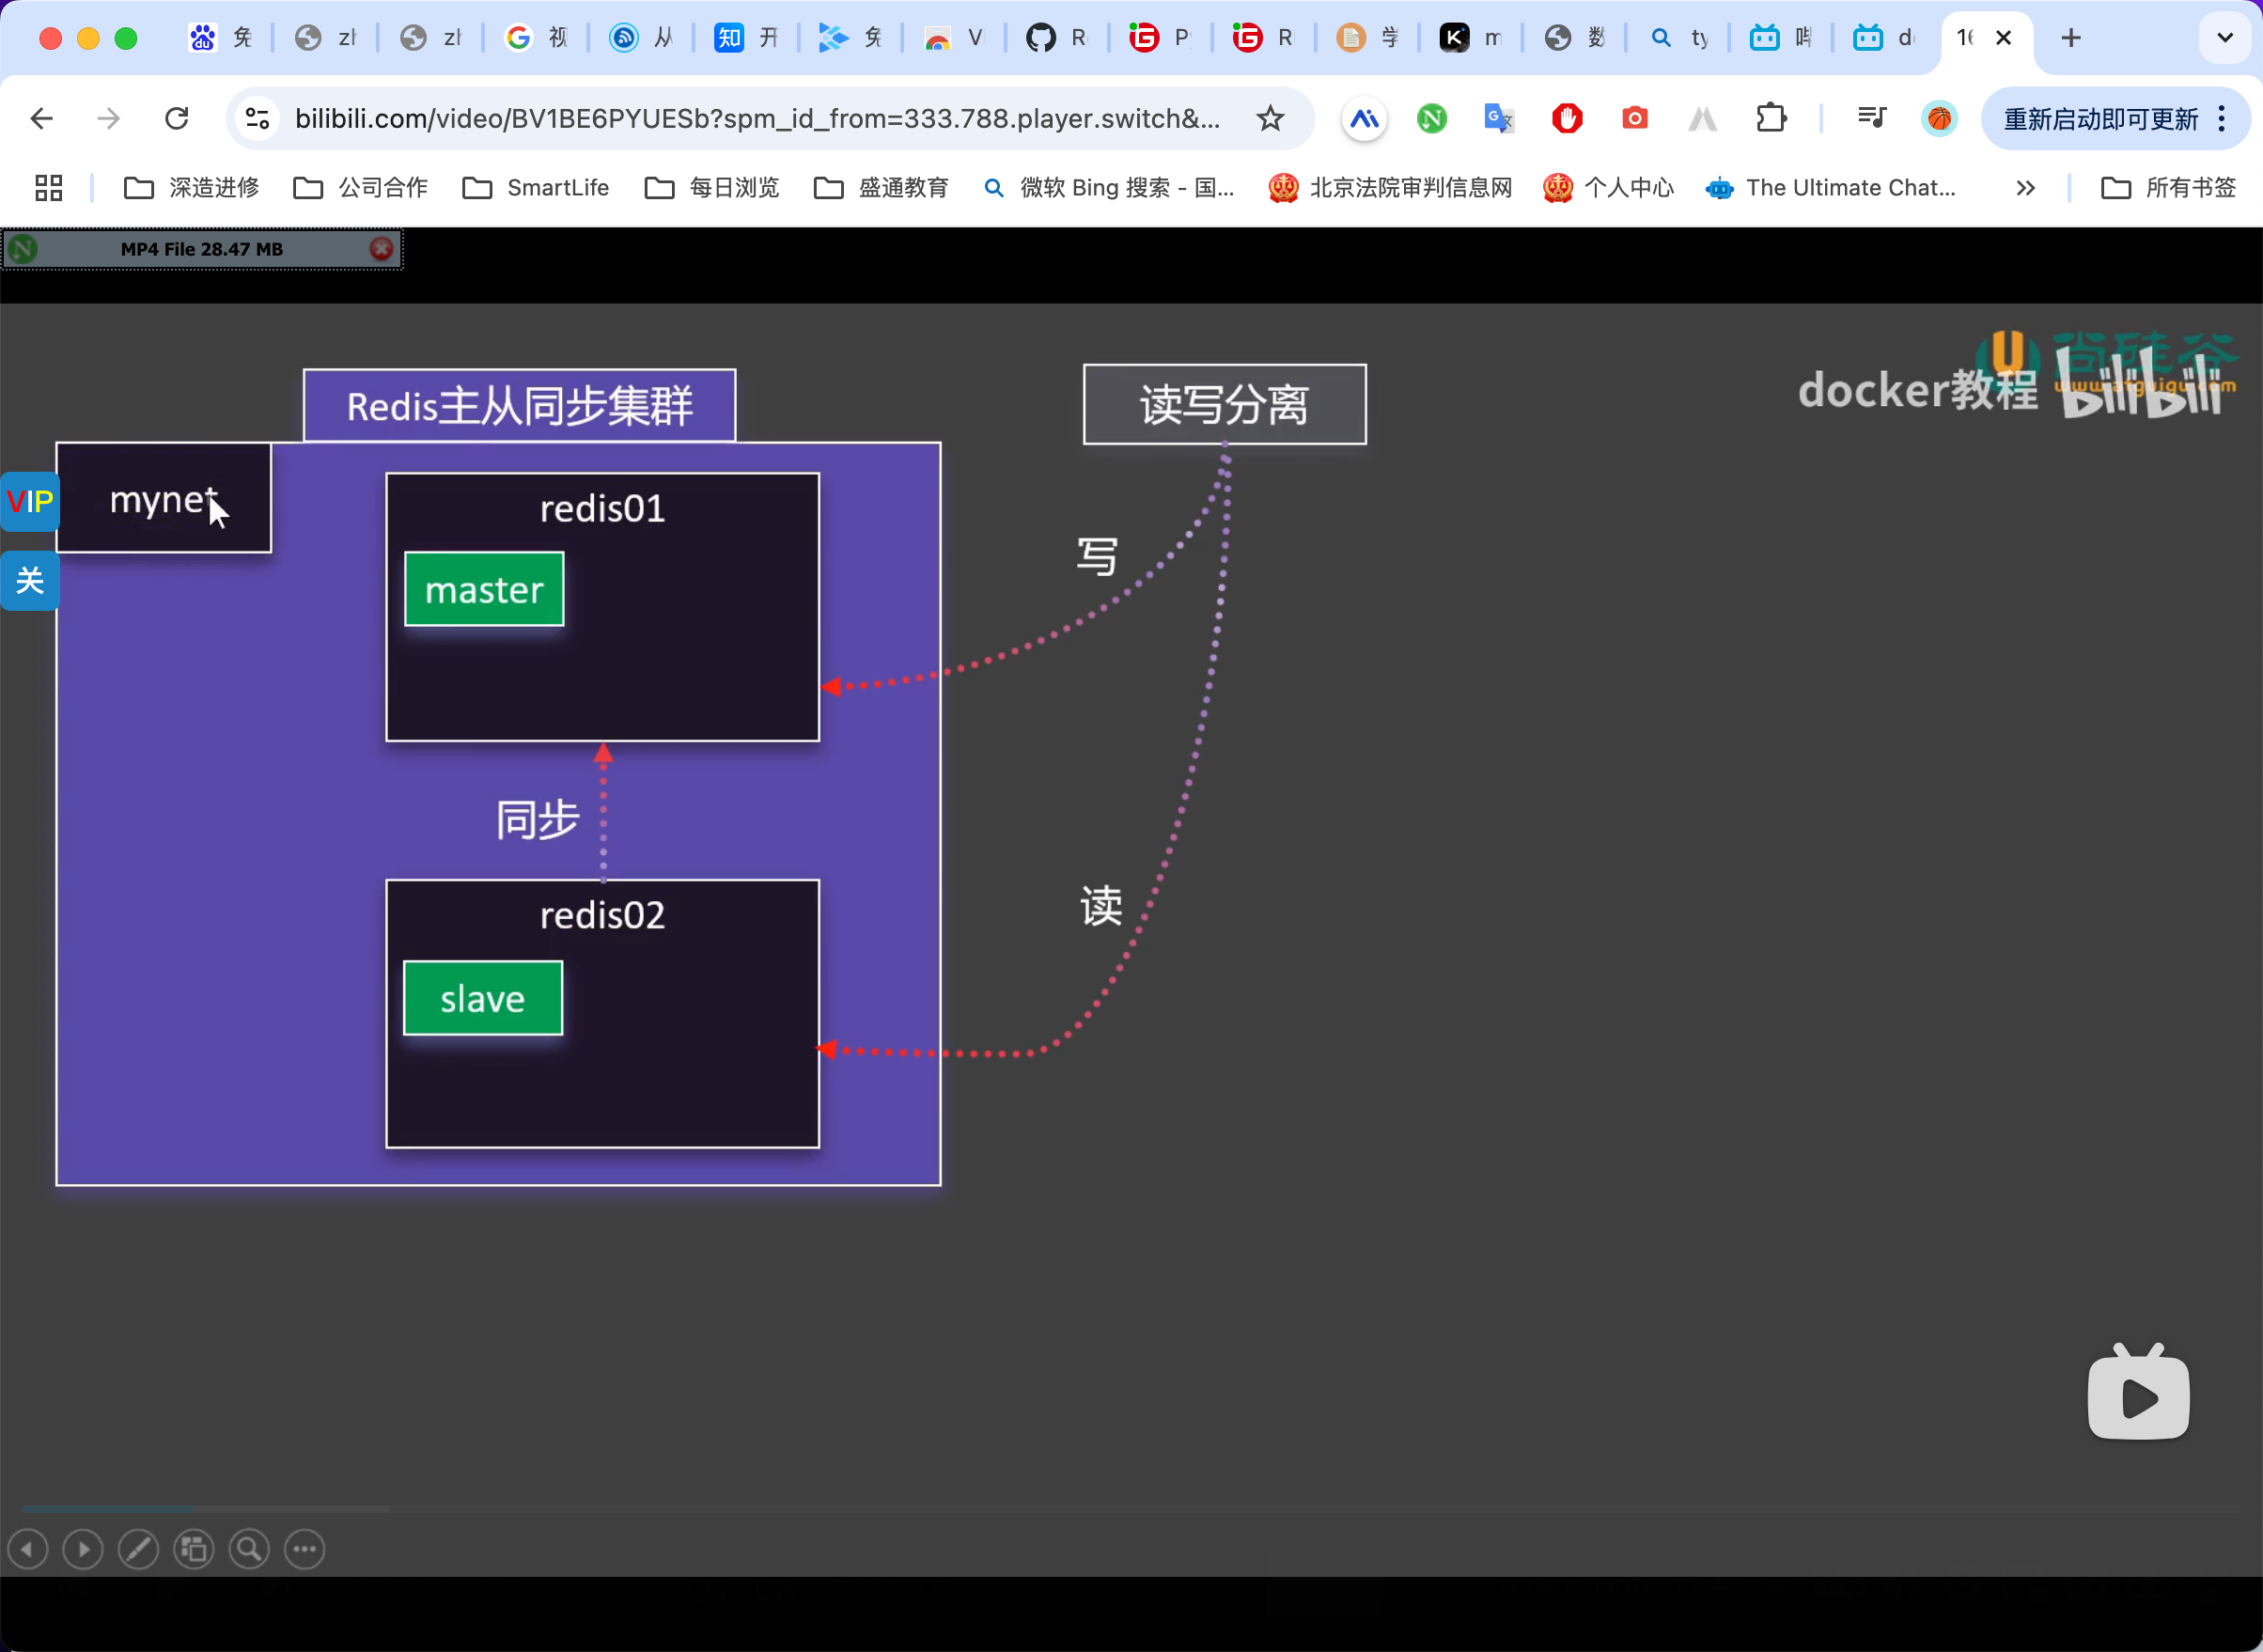Expand hidden bookmarks with double chevron
The image size is (2263, 1652).
point(2025,188)
